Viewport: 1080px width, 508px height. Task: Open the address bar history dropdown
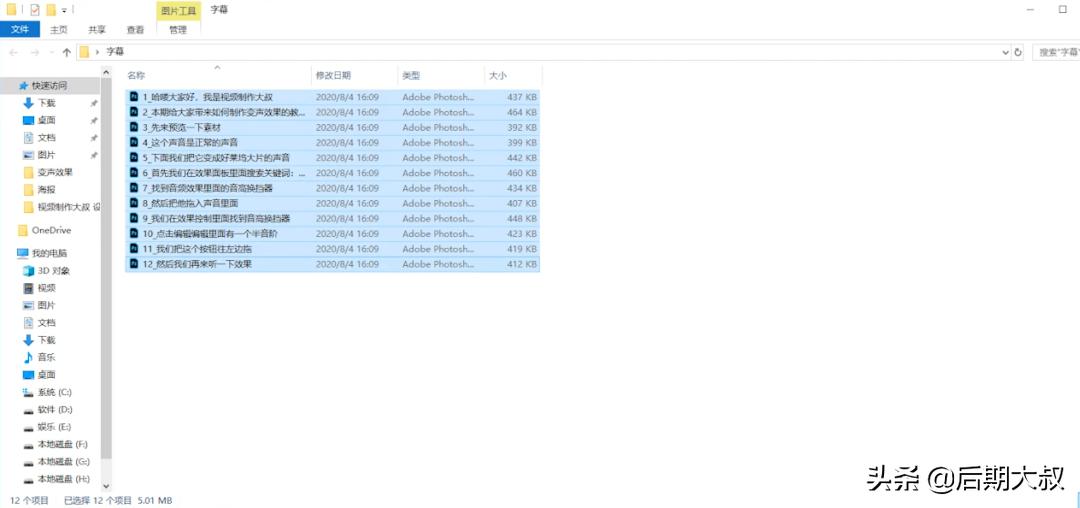1005,52
